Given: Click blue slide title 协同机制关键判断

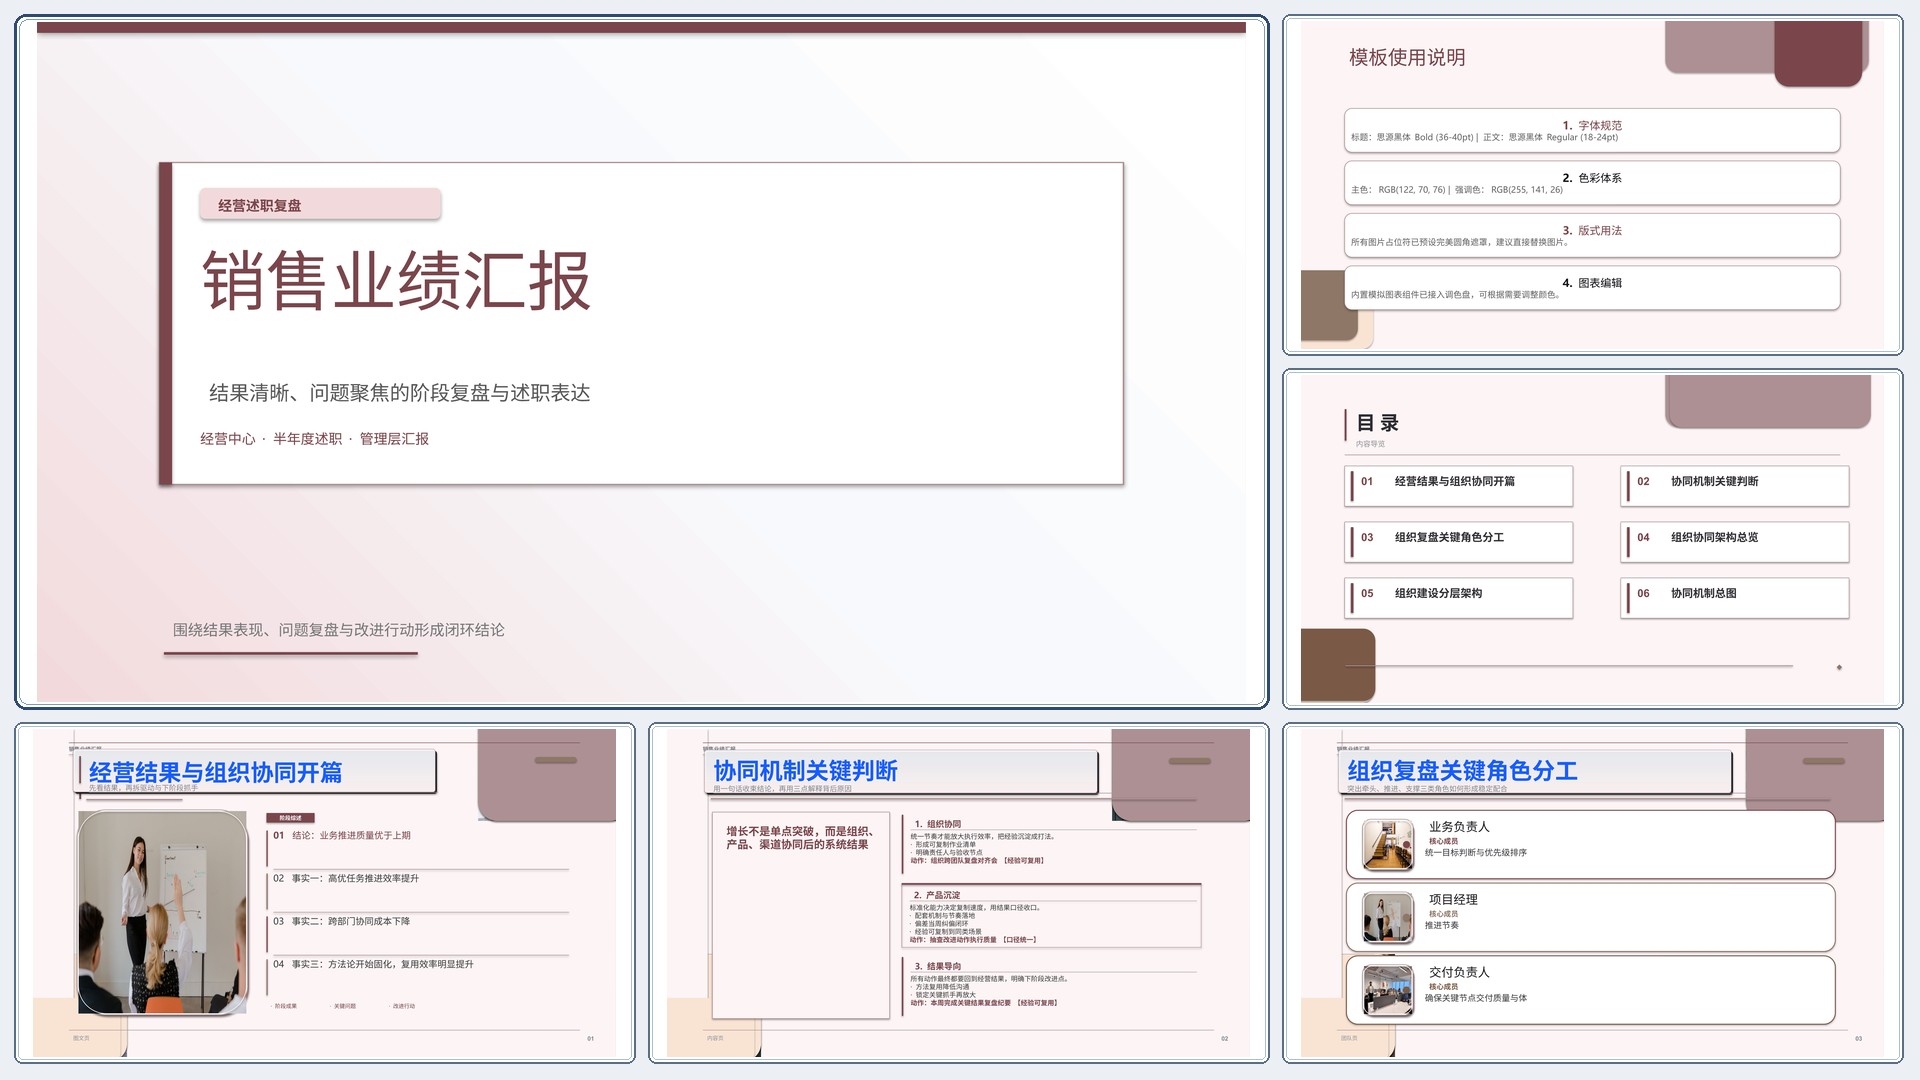Looking at the screenshot, I should point(805,771).
